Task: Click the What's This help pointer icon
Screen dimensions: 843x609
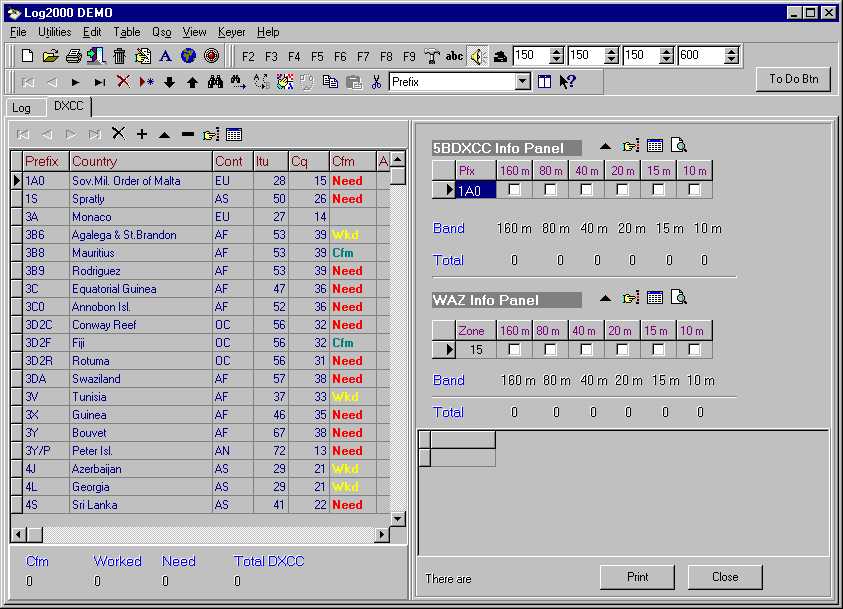Action: click(x=567, y=82)
